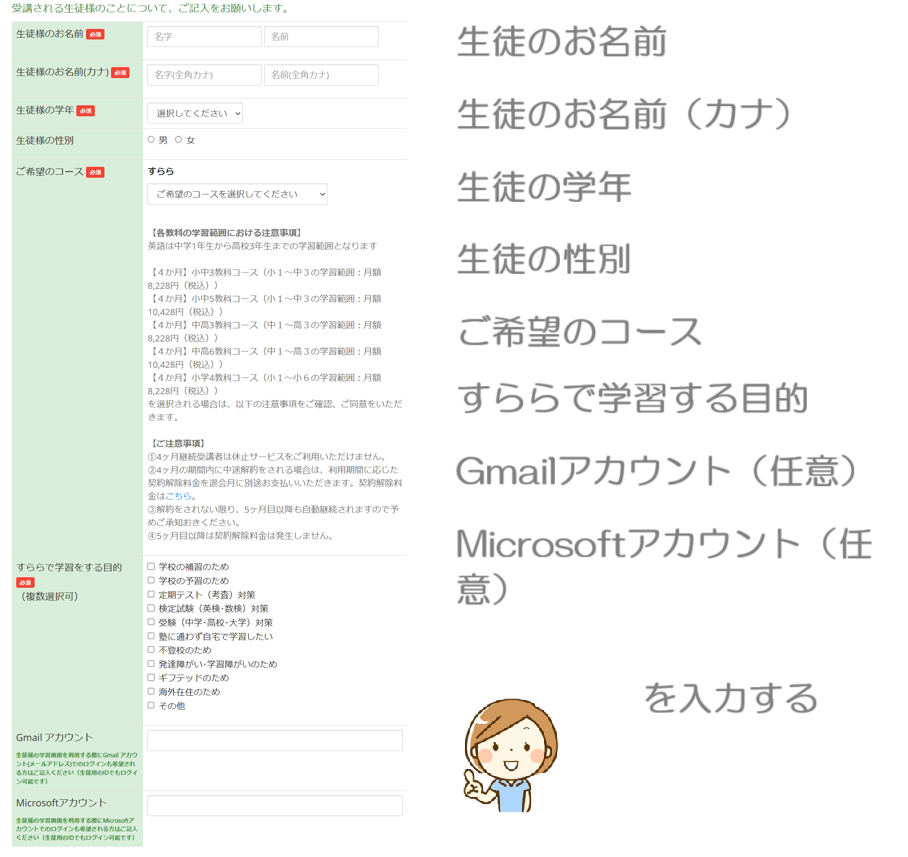The image size is (908, 857).
Task: Check the その他 purpose checkbox
Action: pyautogui.click(x=152, y=706)
